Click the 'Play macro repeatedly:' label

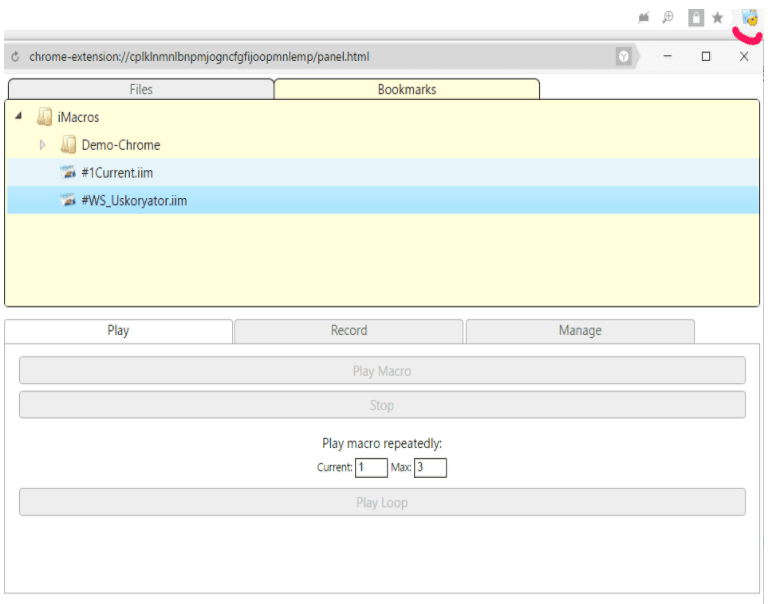[382, 443]
